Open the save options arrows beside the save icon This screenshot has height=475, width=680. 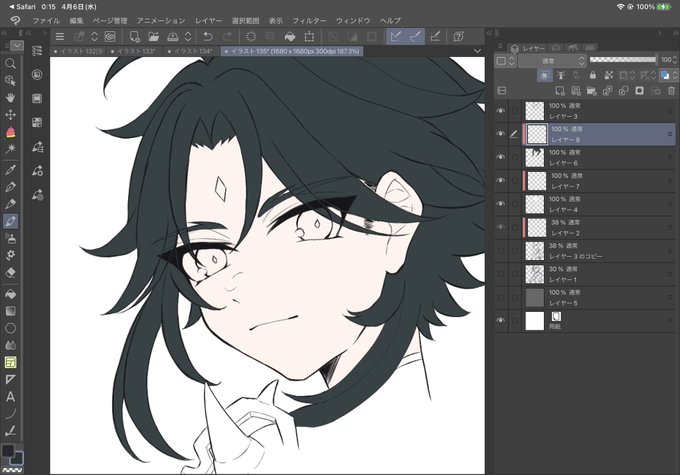pyautogui.click(x=188, y=37)
